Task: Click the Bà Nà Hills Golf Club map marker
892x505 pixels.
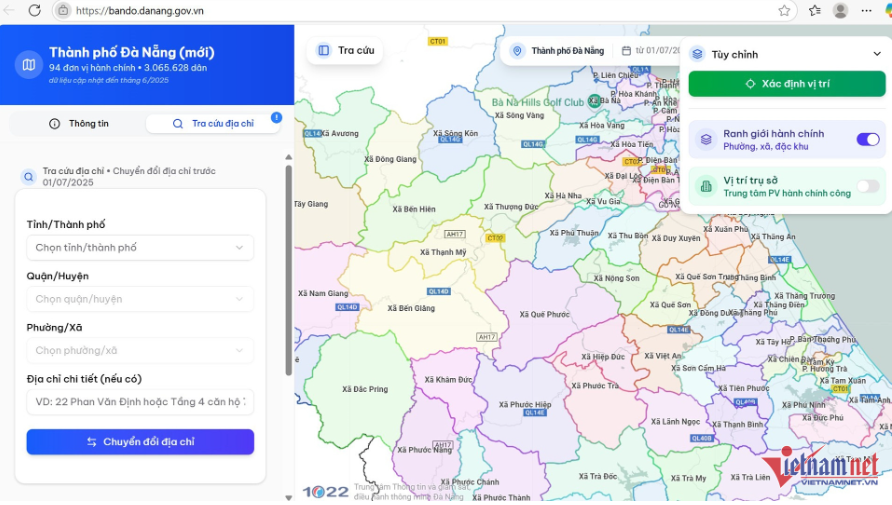Action: (595, 101)
